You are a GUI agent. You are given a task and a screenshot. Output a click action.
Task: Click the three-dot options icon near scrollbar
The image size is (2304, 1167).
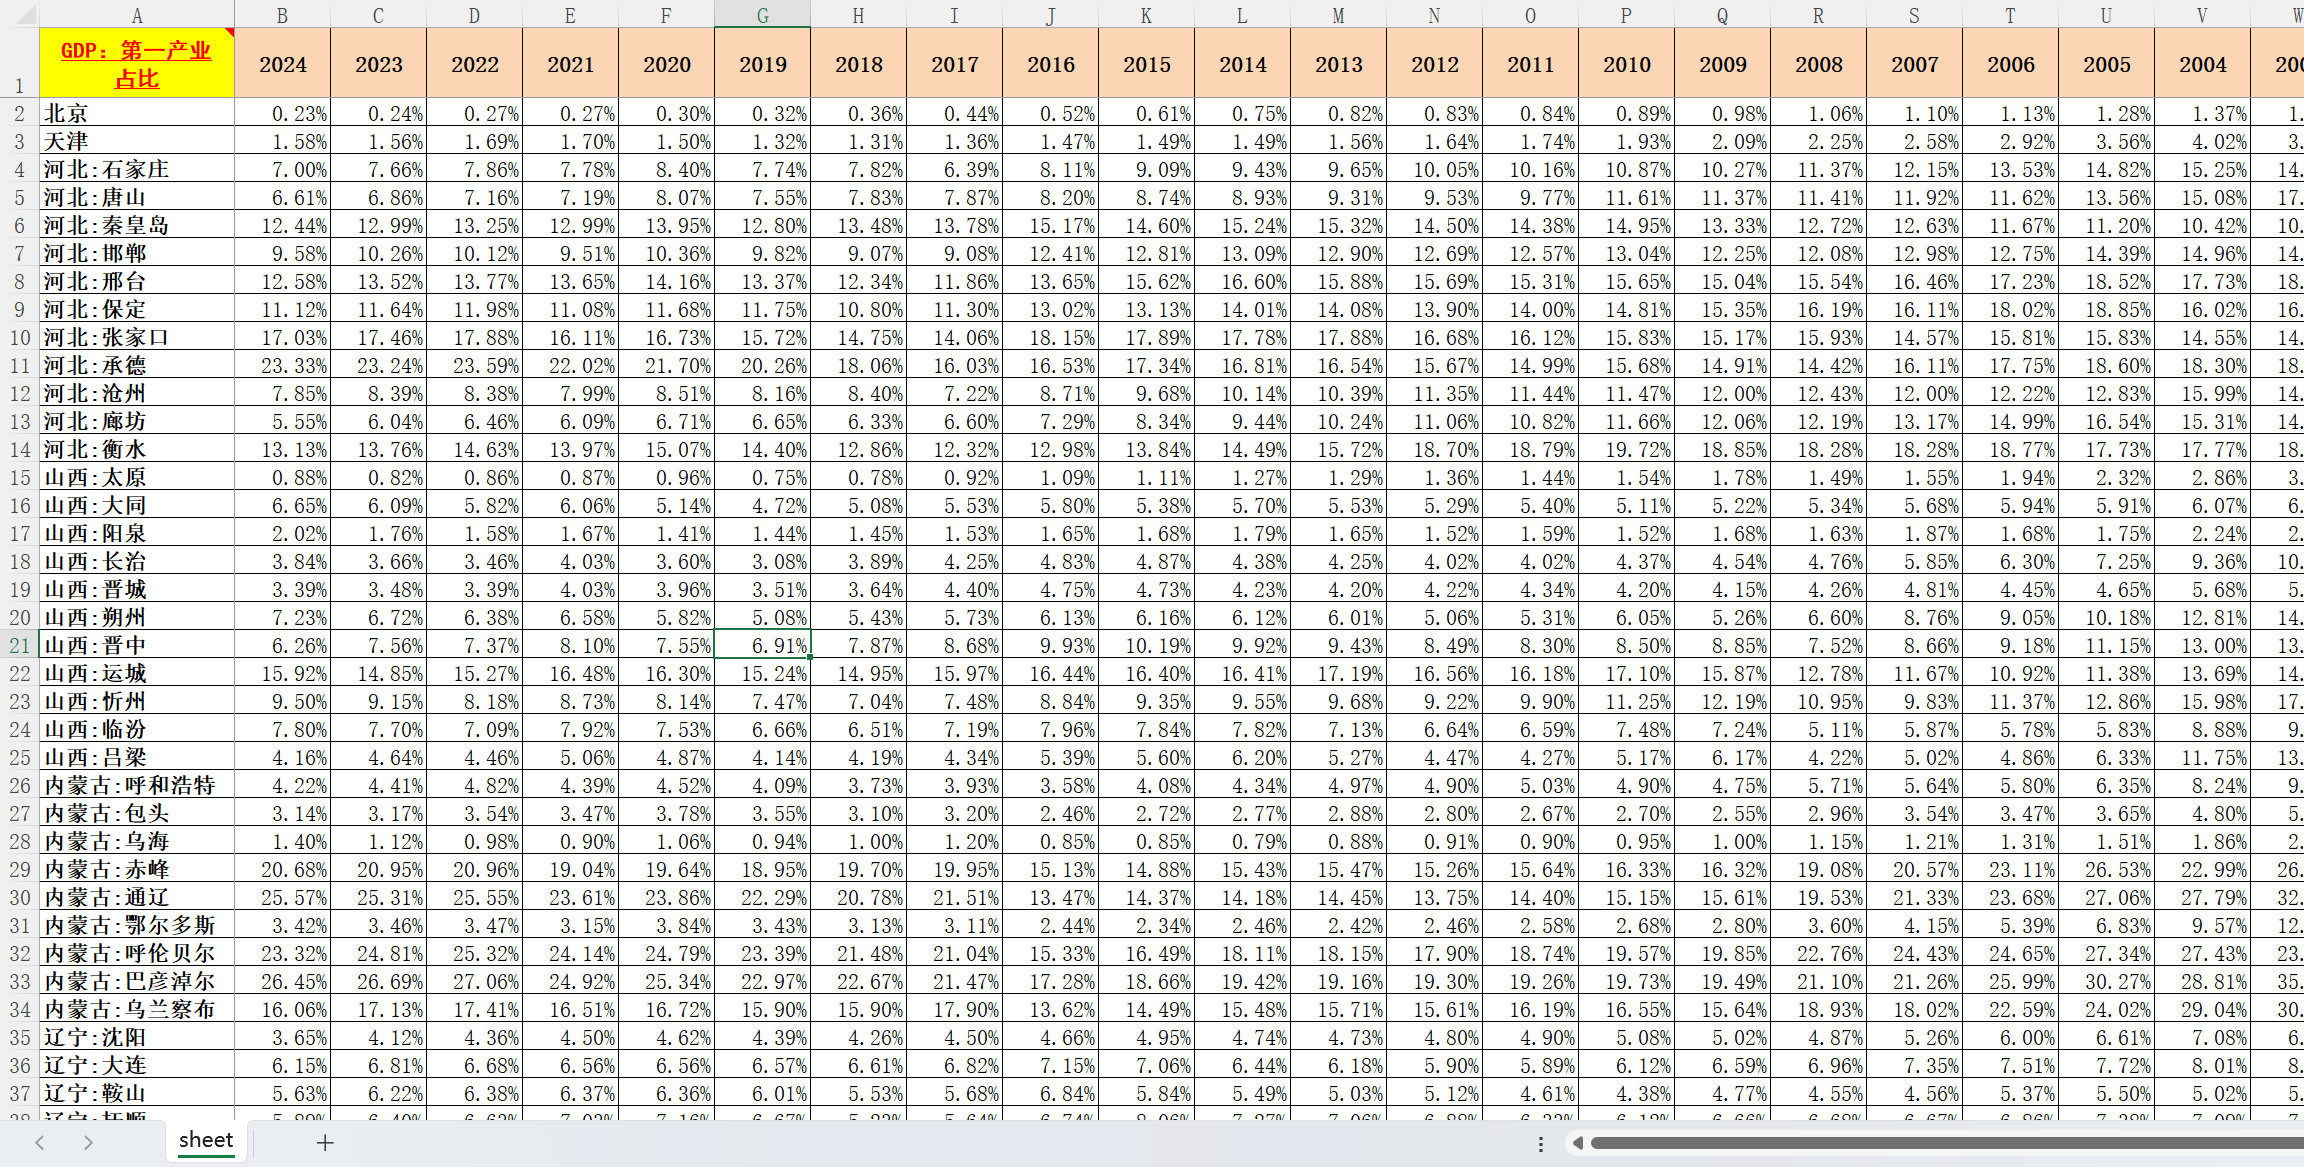point(1540,1143)
